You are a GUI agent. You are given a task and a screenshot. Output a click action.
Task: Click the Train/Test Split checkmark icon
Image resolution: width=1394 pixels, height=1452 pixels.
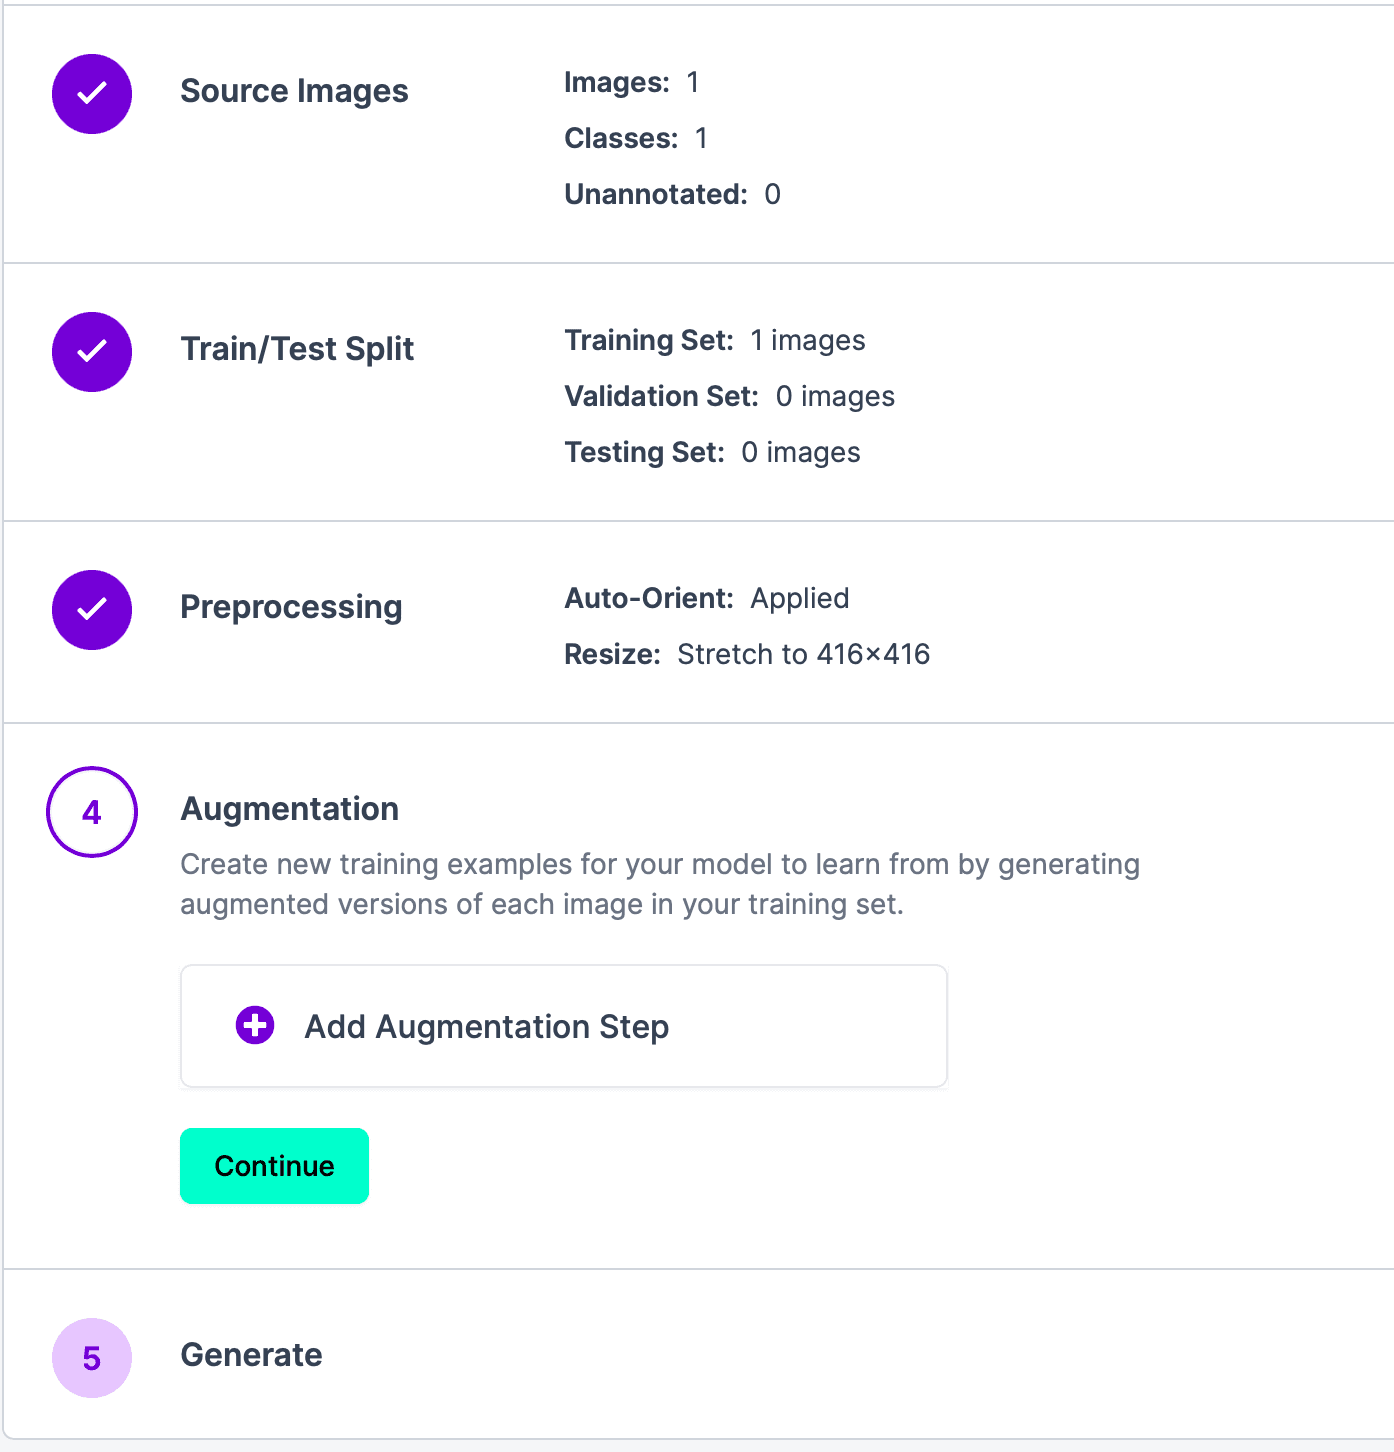tap(92, 352)
